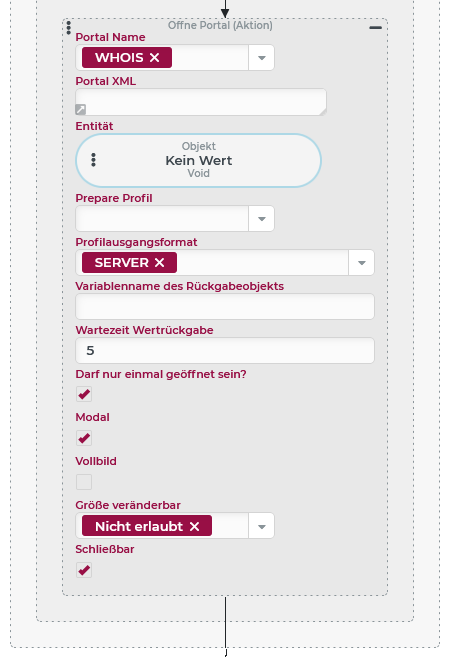
Task: Collapse the Öffne Portal action block
Action: (375, 28)
